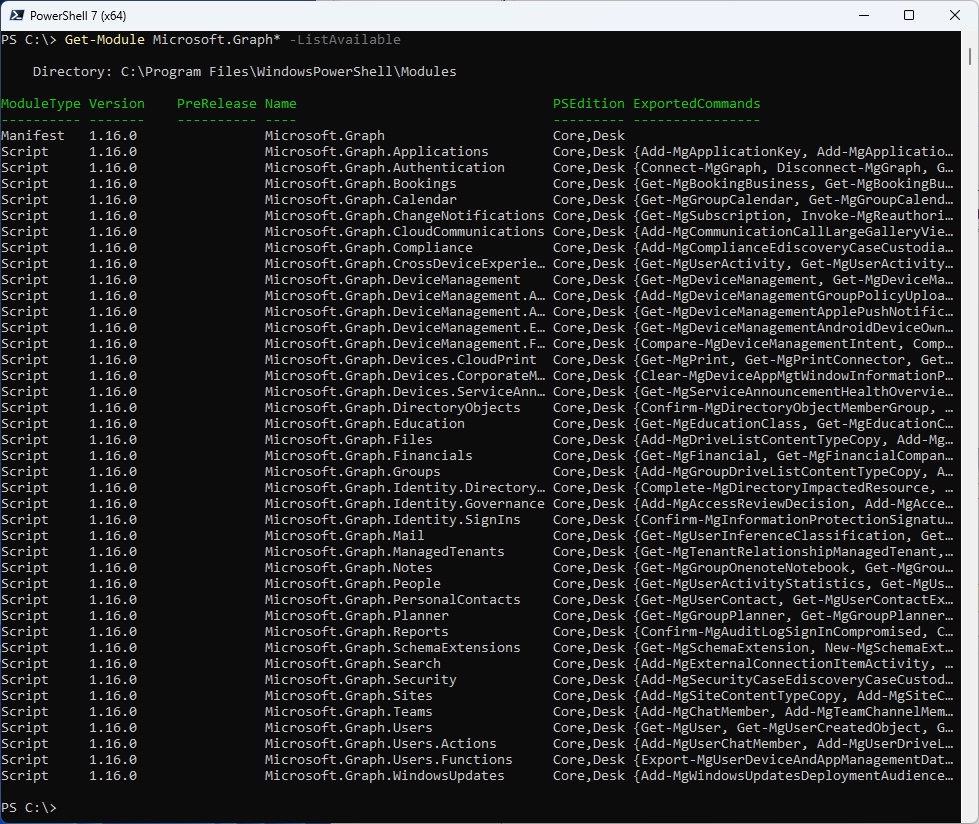Select the Microsoft.Graph.CloudCommunications module name
The image size is (979, 824).
click(x=405, y=232)
